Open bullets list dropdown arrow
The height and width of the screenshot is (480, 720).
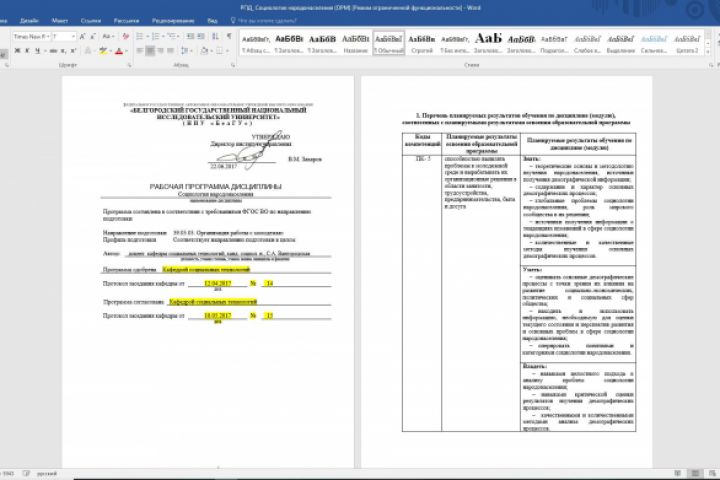pyautogui.click(x=147, y=36)
